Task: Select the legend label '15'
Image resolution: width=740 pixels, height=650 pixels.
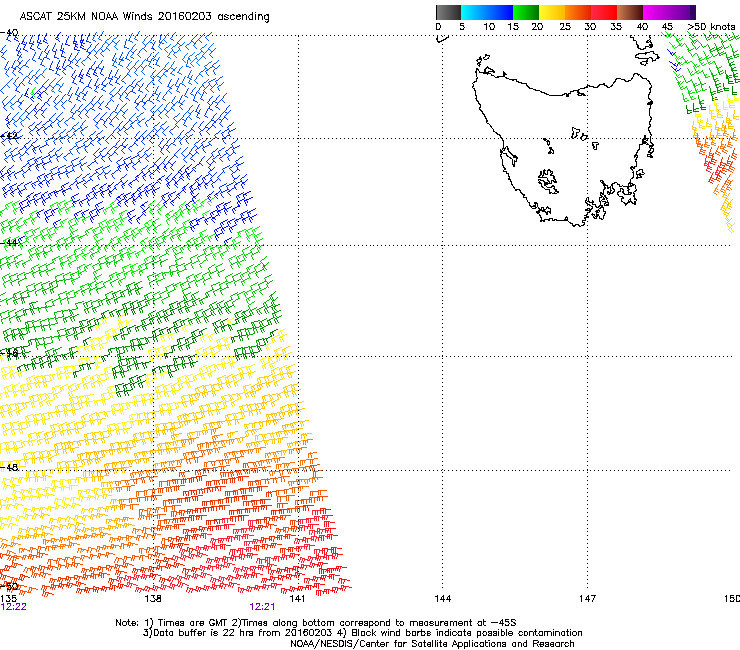Action: pyautogui.click(x=513, y=27)
